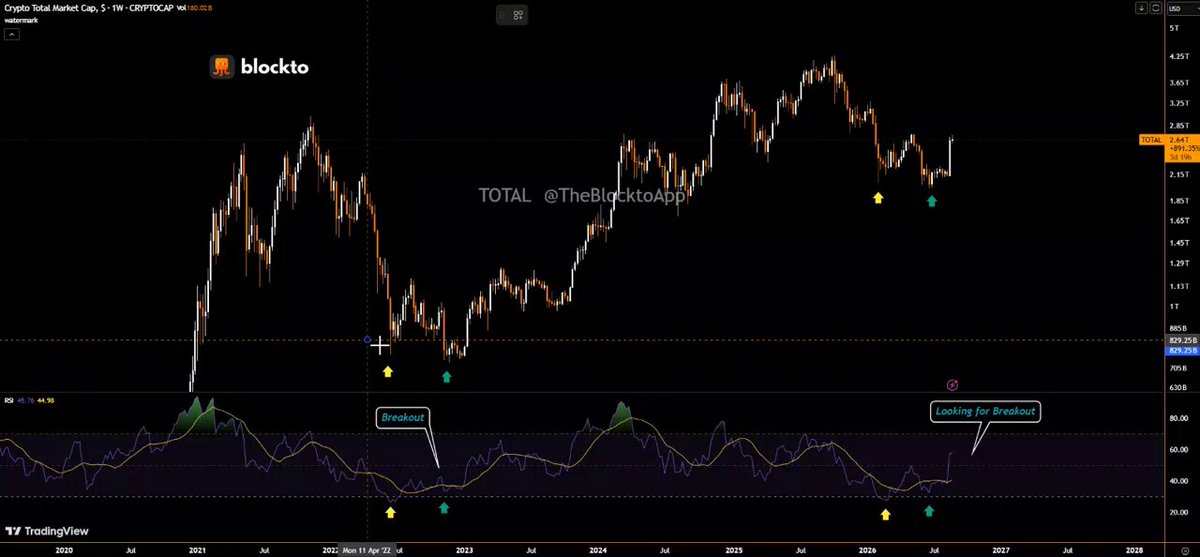Select the RSI indicator label
Viewport: 1200px width, 557px height.
[10, 401]
